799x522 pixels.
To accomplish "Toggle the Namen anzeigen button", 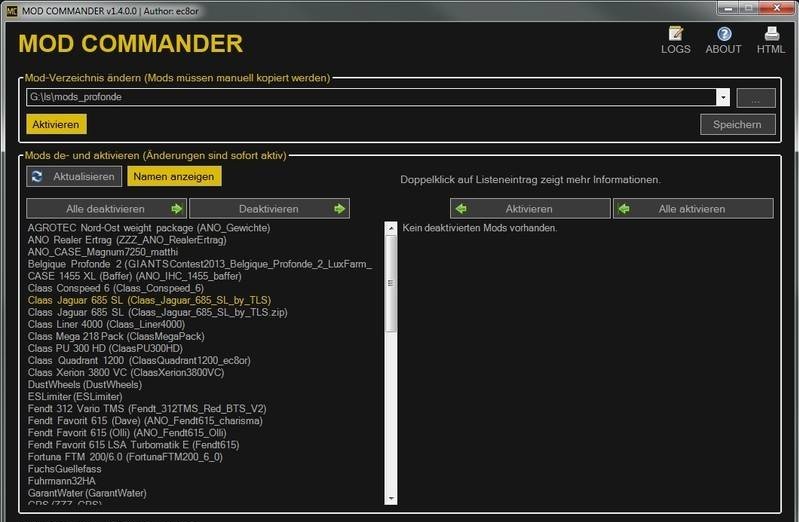I will [x=174, y=176].
